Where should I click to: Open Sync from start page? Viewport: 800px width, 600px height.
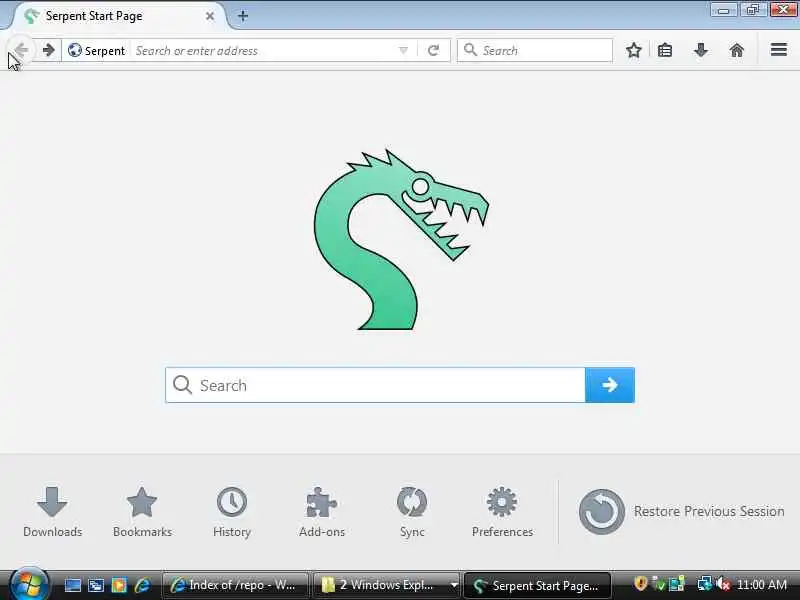coord(412,512)
